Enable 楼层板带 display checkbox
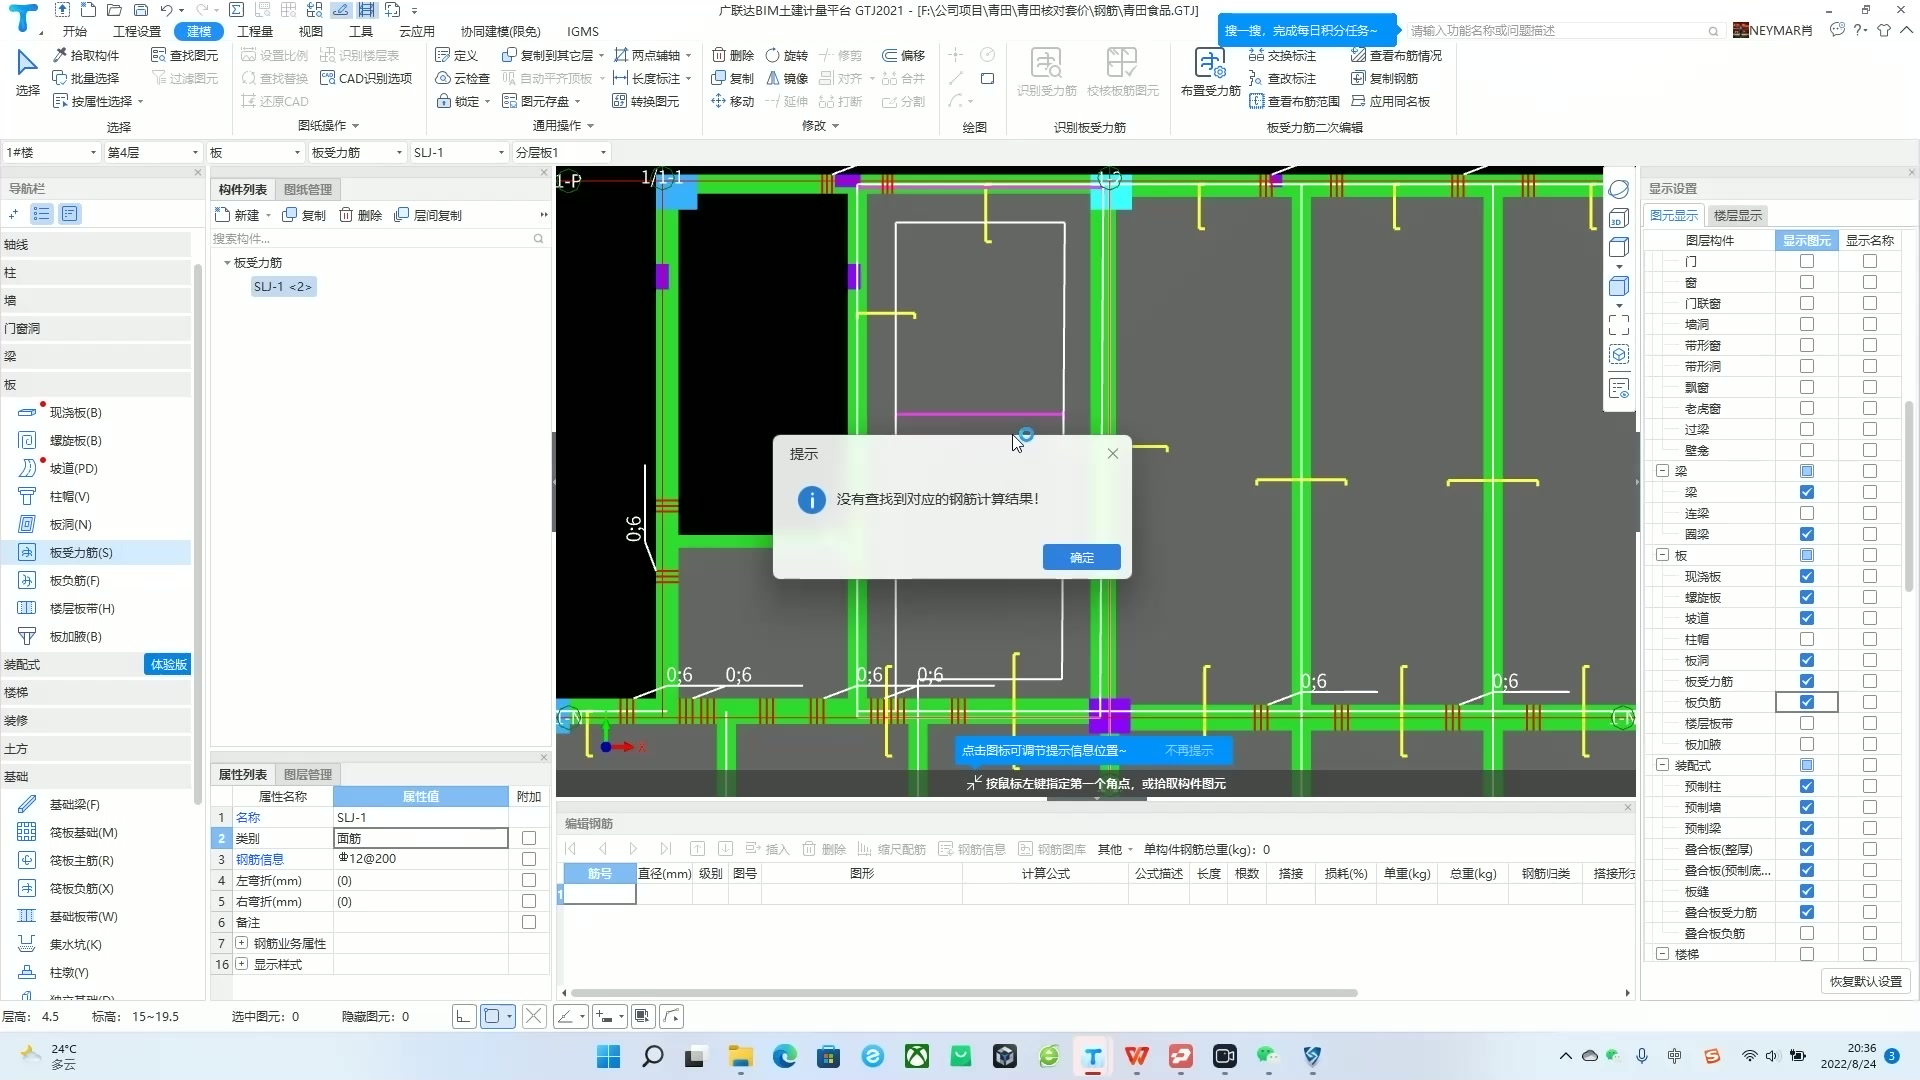This screenshot has height=1080, width=1920. [x=1806, y=723]
